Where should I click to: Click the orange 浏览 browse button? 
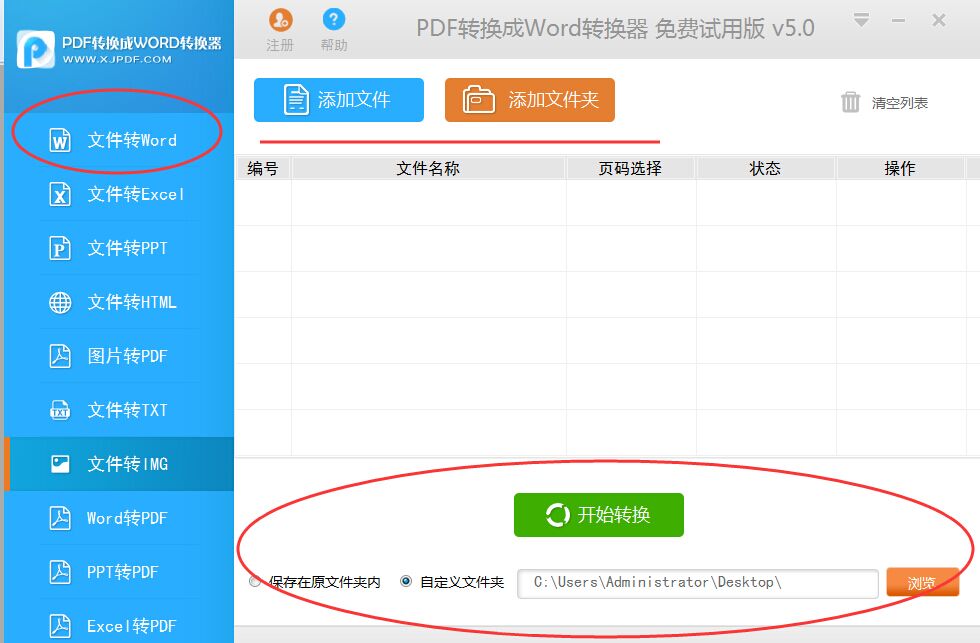[x=922, y=582]
